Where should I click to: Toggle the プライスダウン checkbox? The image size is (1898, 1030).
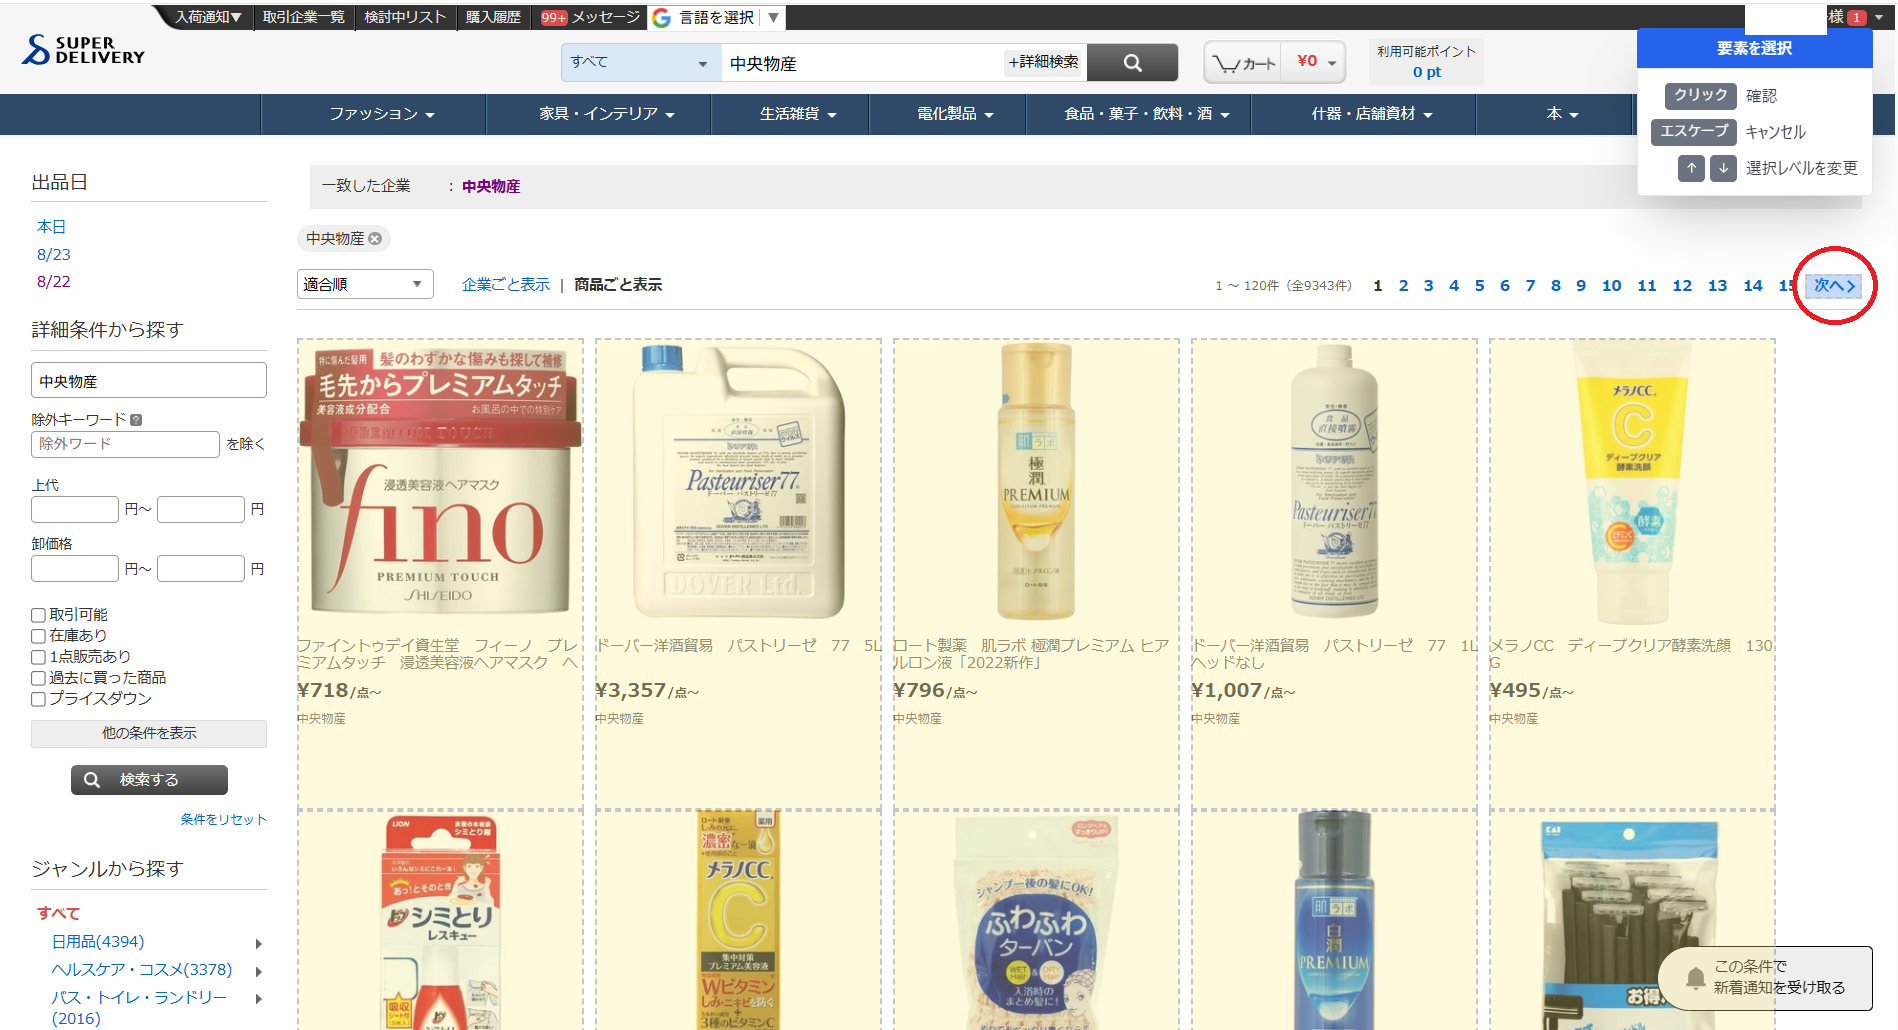[x=38, y=699]
